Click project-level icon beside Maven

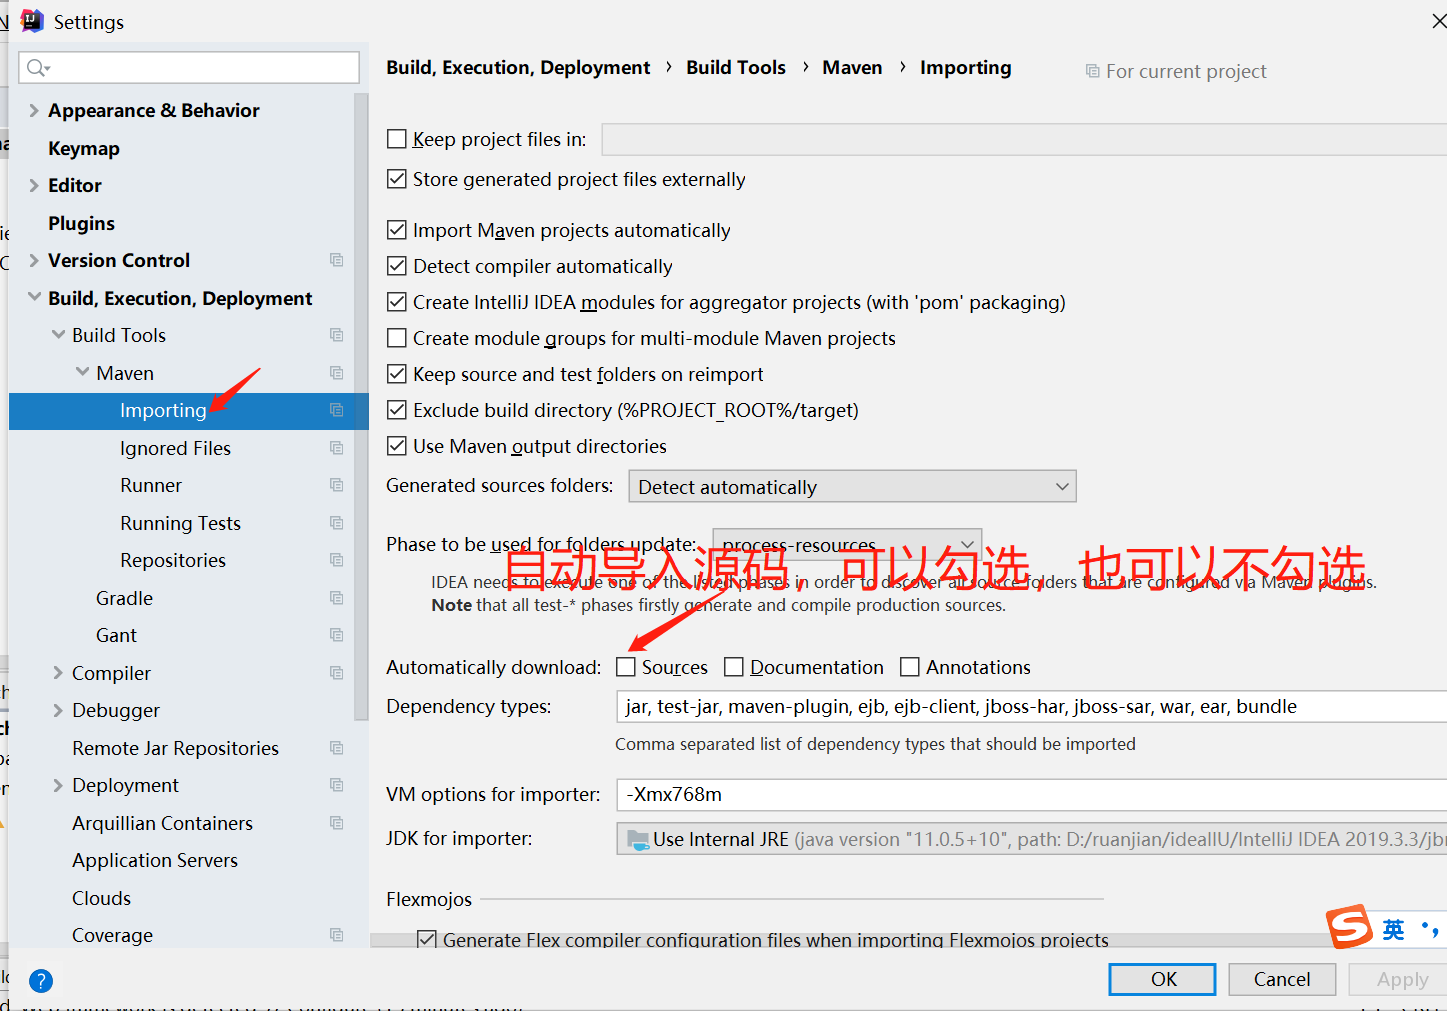click(x=336, y=373)
